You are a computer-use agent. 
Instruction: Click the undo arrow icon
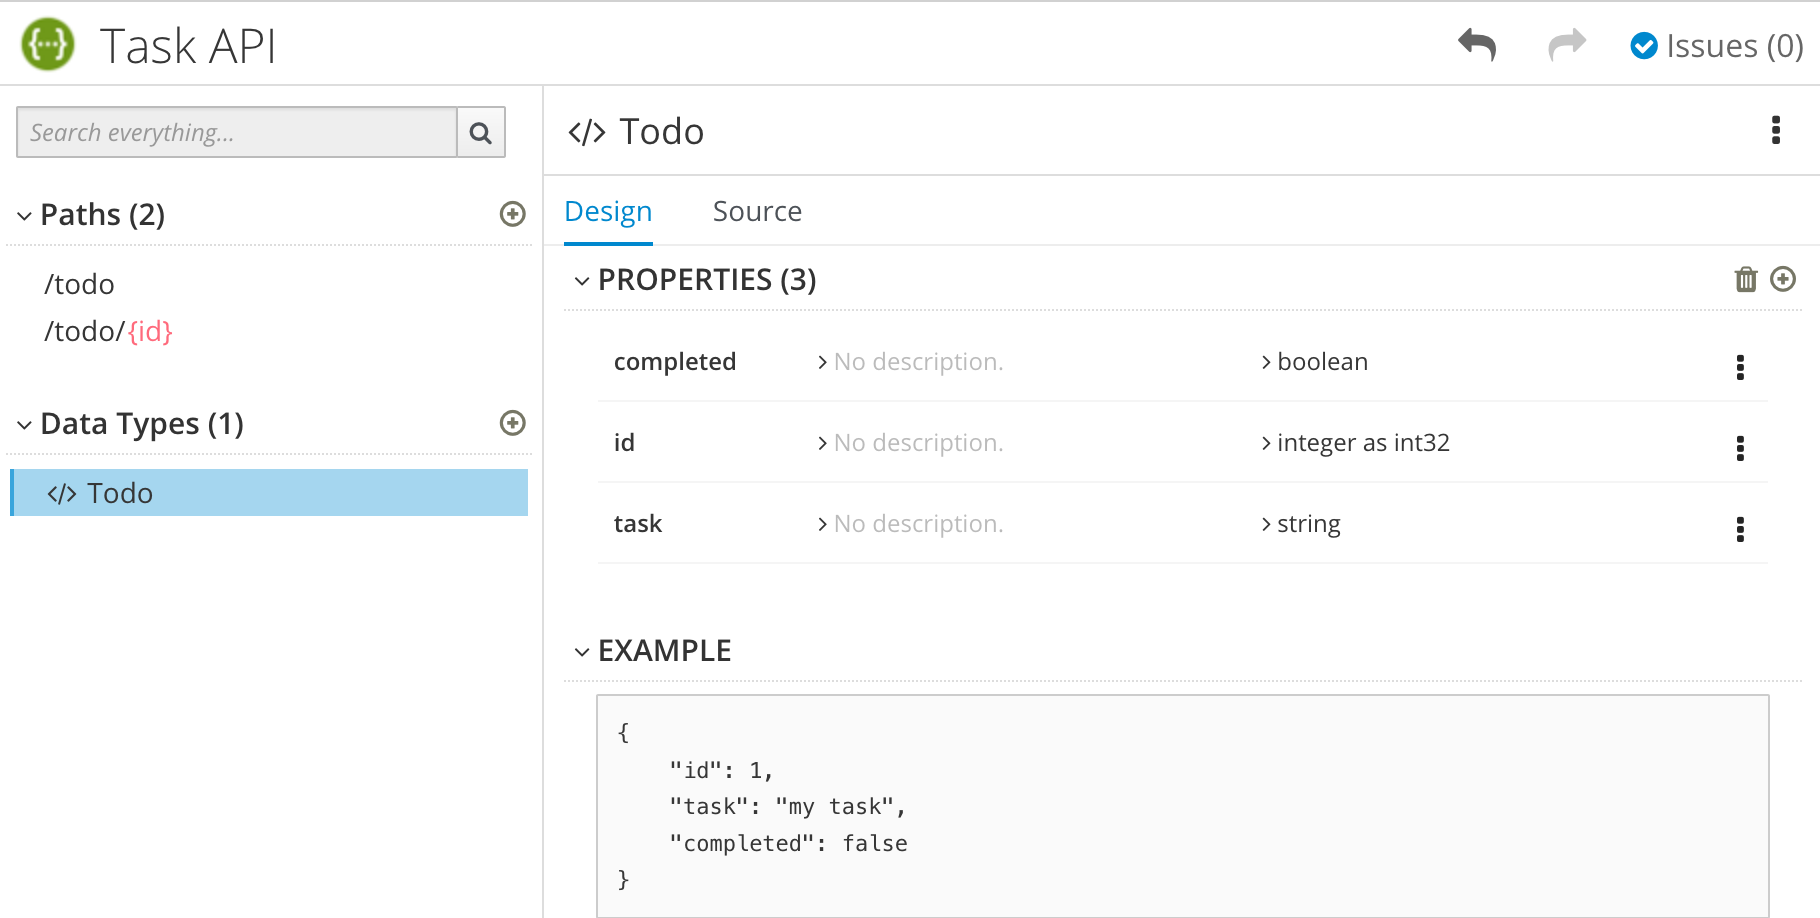[1477, 44]
